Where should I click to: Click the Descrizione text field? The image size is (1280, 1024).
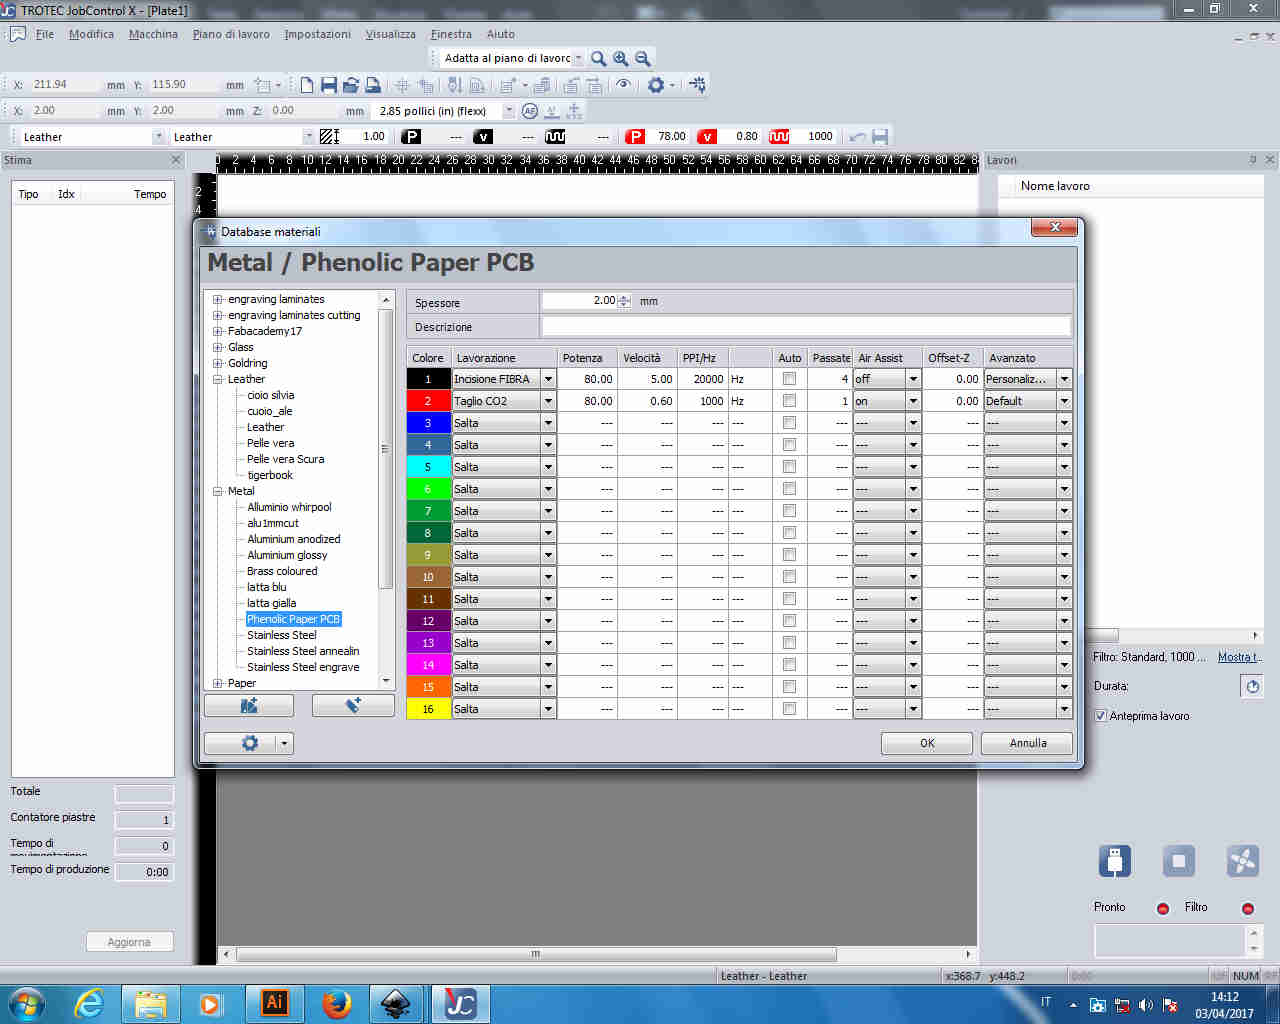coord(806,327)
